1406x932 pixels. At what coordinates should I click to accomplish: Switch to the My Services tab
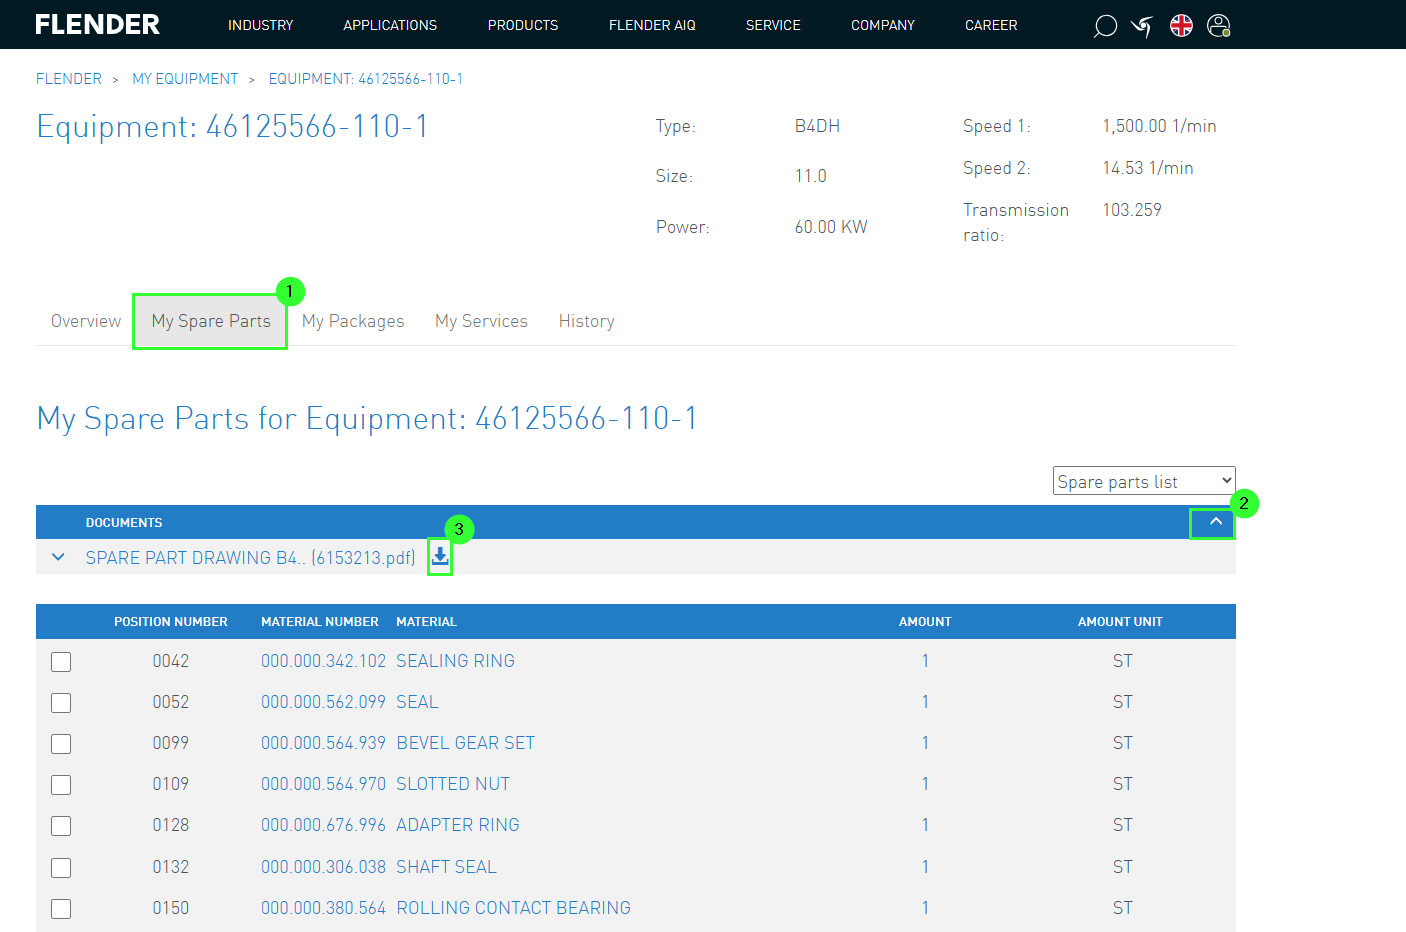point(481,321)
